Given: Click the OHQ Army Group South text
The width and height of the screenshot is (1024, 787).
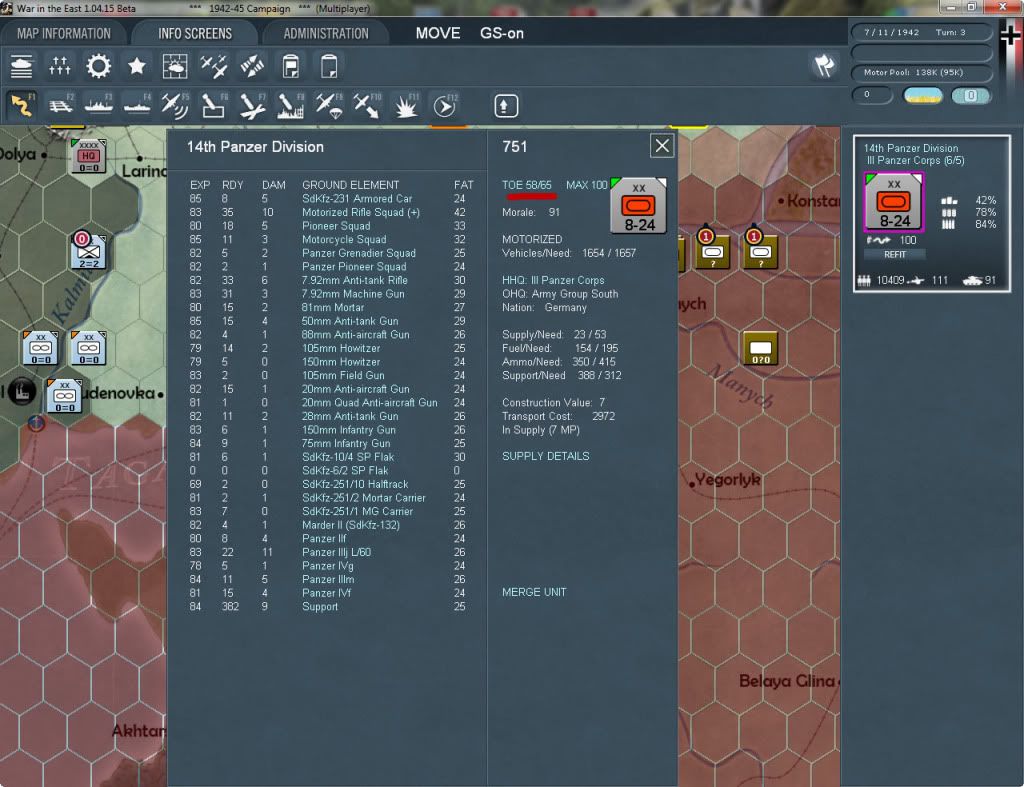Looking at the screenshot, I should pos(560,294).
